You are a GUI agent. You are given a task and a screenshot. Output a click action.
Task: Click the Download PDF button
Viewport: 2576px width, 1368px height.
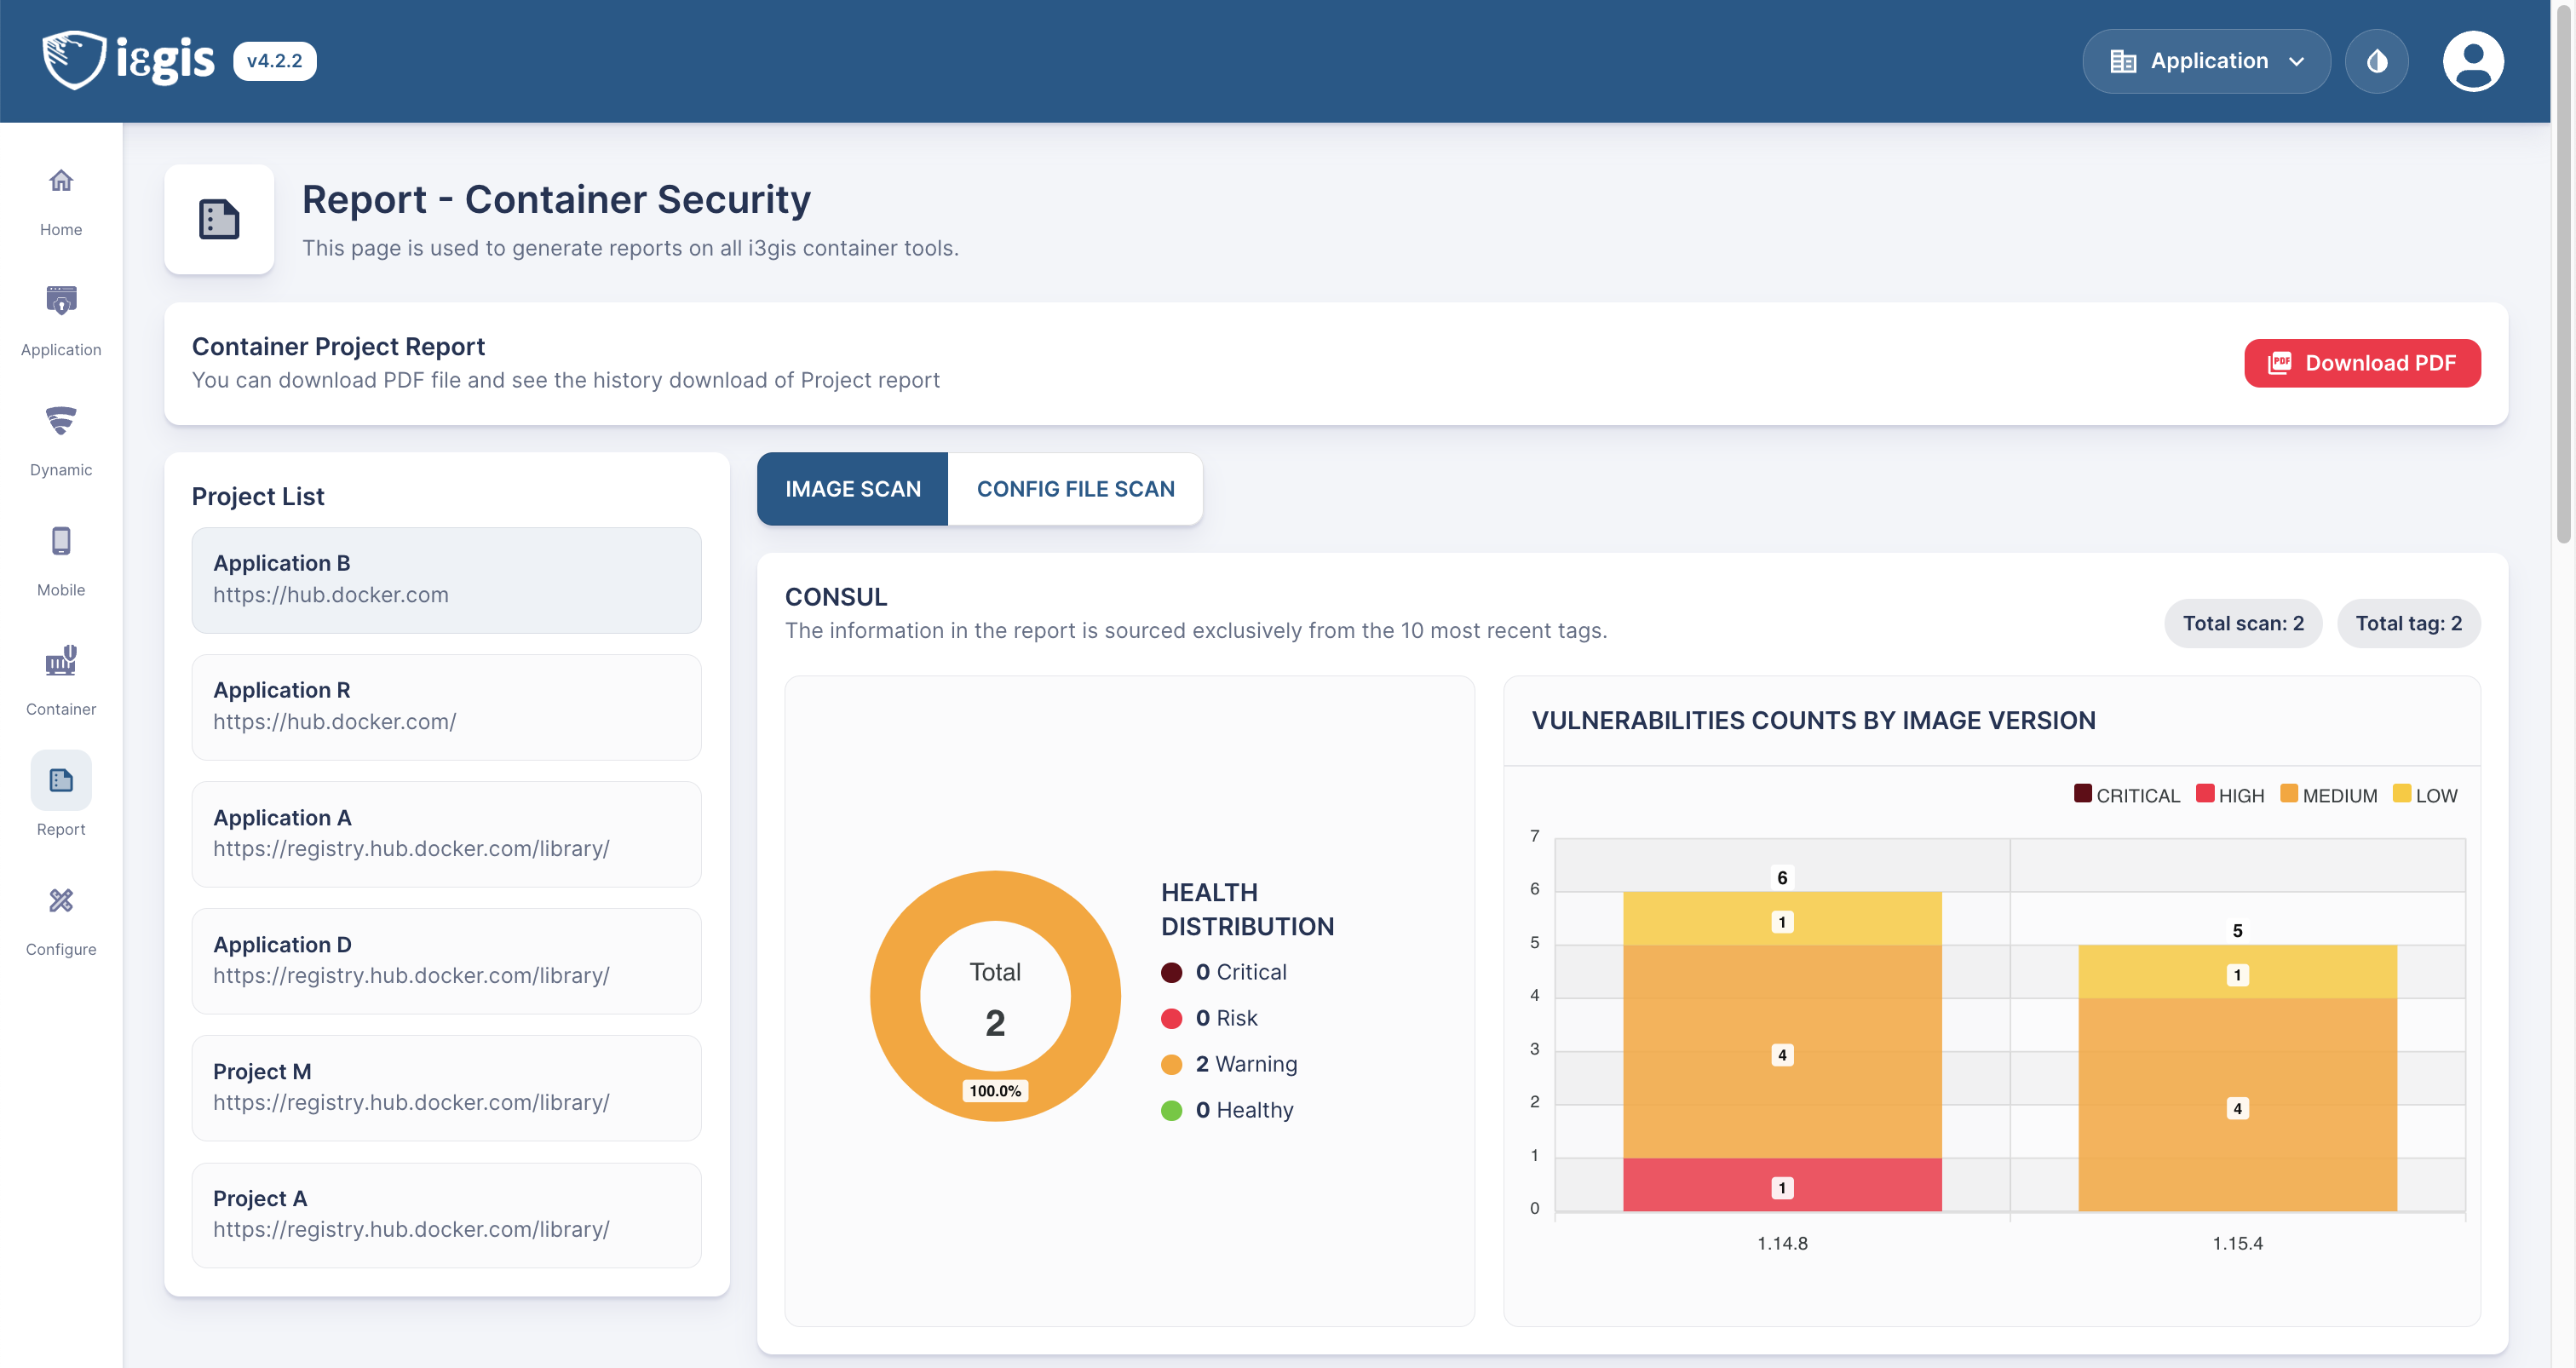click(x=2361, y=363)
